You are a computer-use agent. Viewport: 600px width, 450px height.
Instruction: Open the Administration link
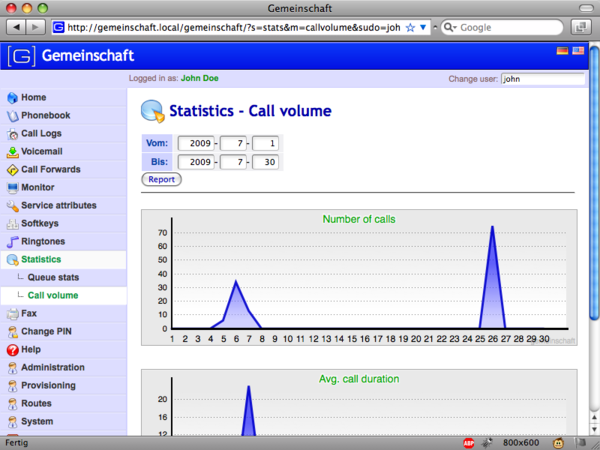tap(53, 367)
